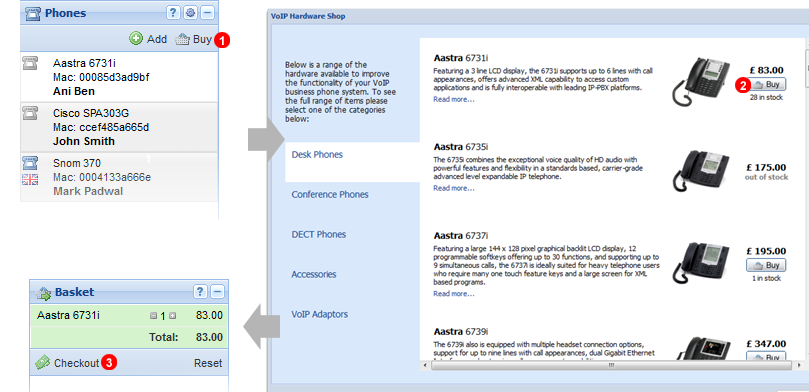The width and height of the screenshot is (809, 392).
Task: Click the horizontal scrollbar left arrow
Action: coord(426,365)
